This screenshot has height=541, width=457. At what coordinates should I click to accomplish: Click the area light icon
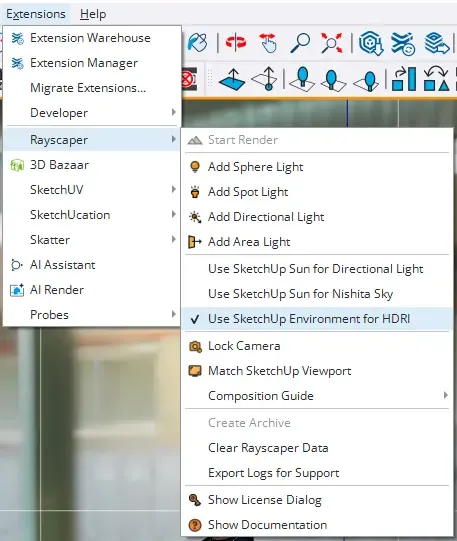click(195, 242)
